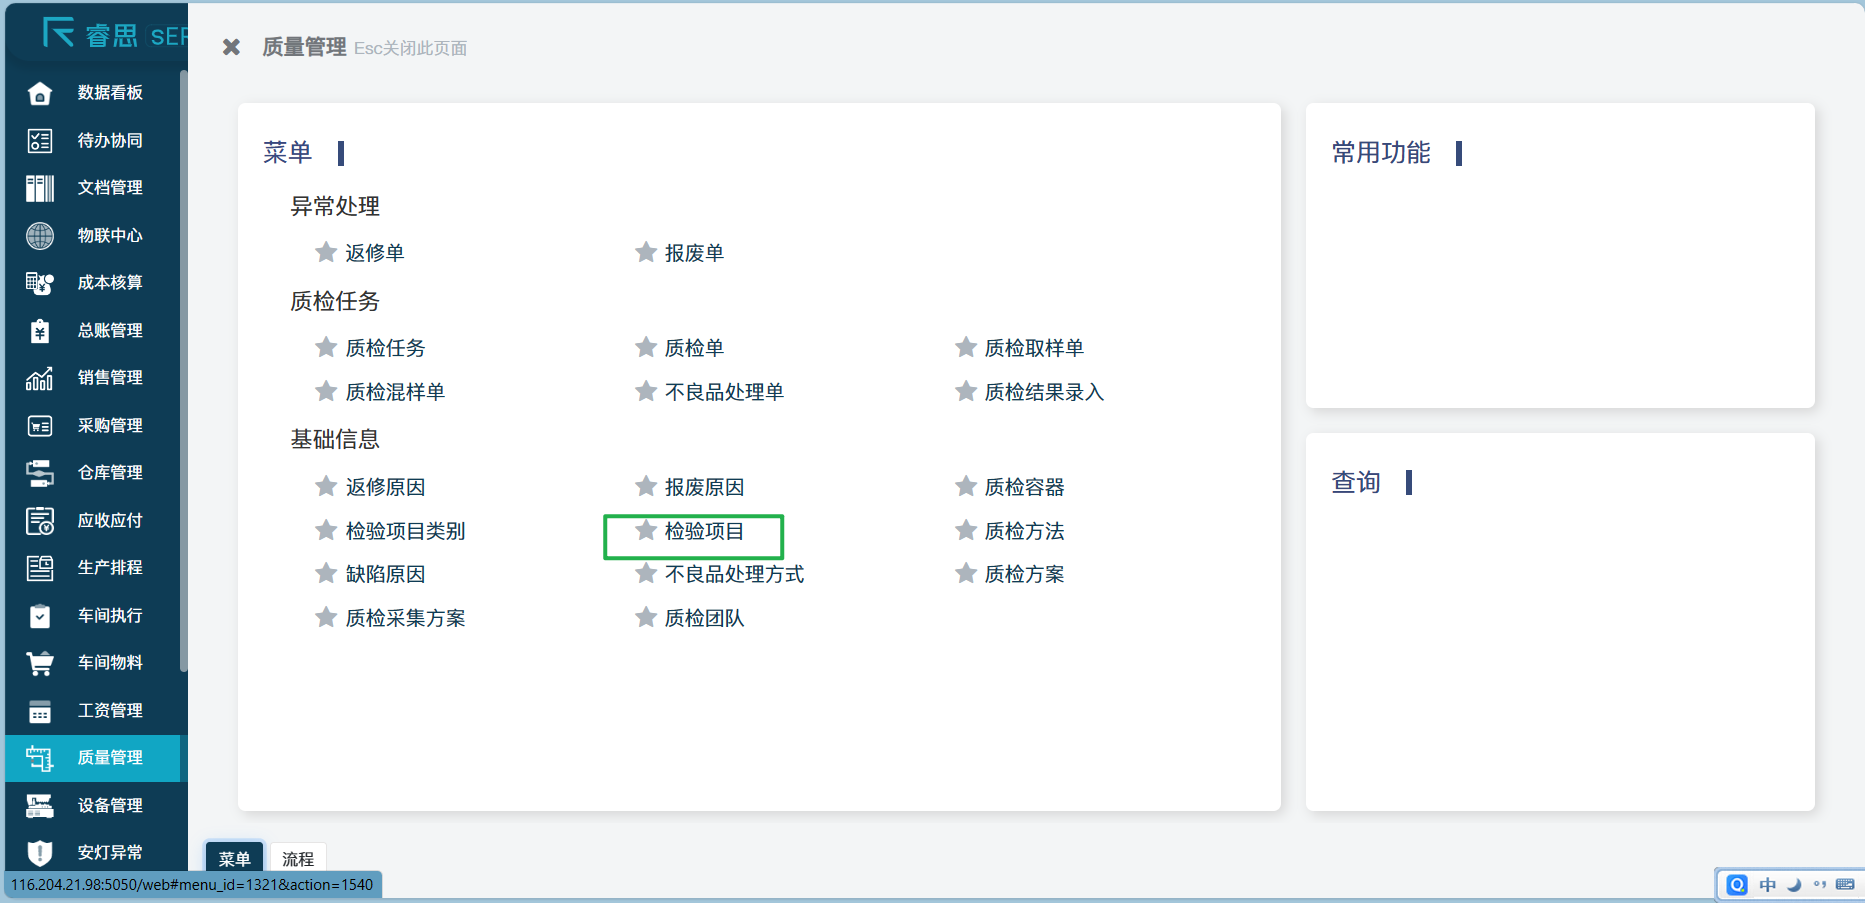1865x903 pixels.
Task: Open 文档管理 from the sidebar icon
Action: pyautogui.click(x=40, y=188)
